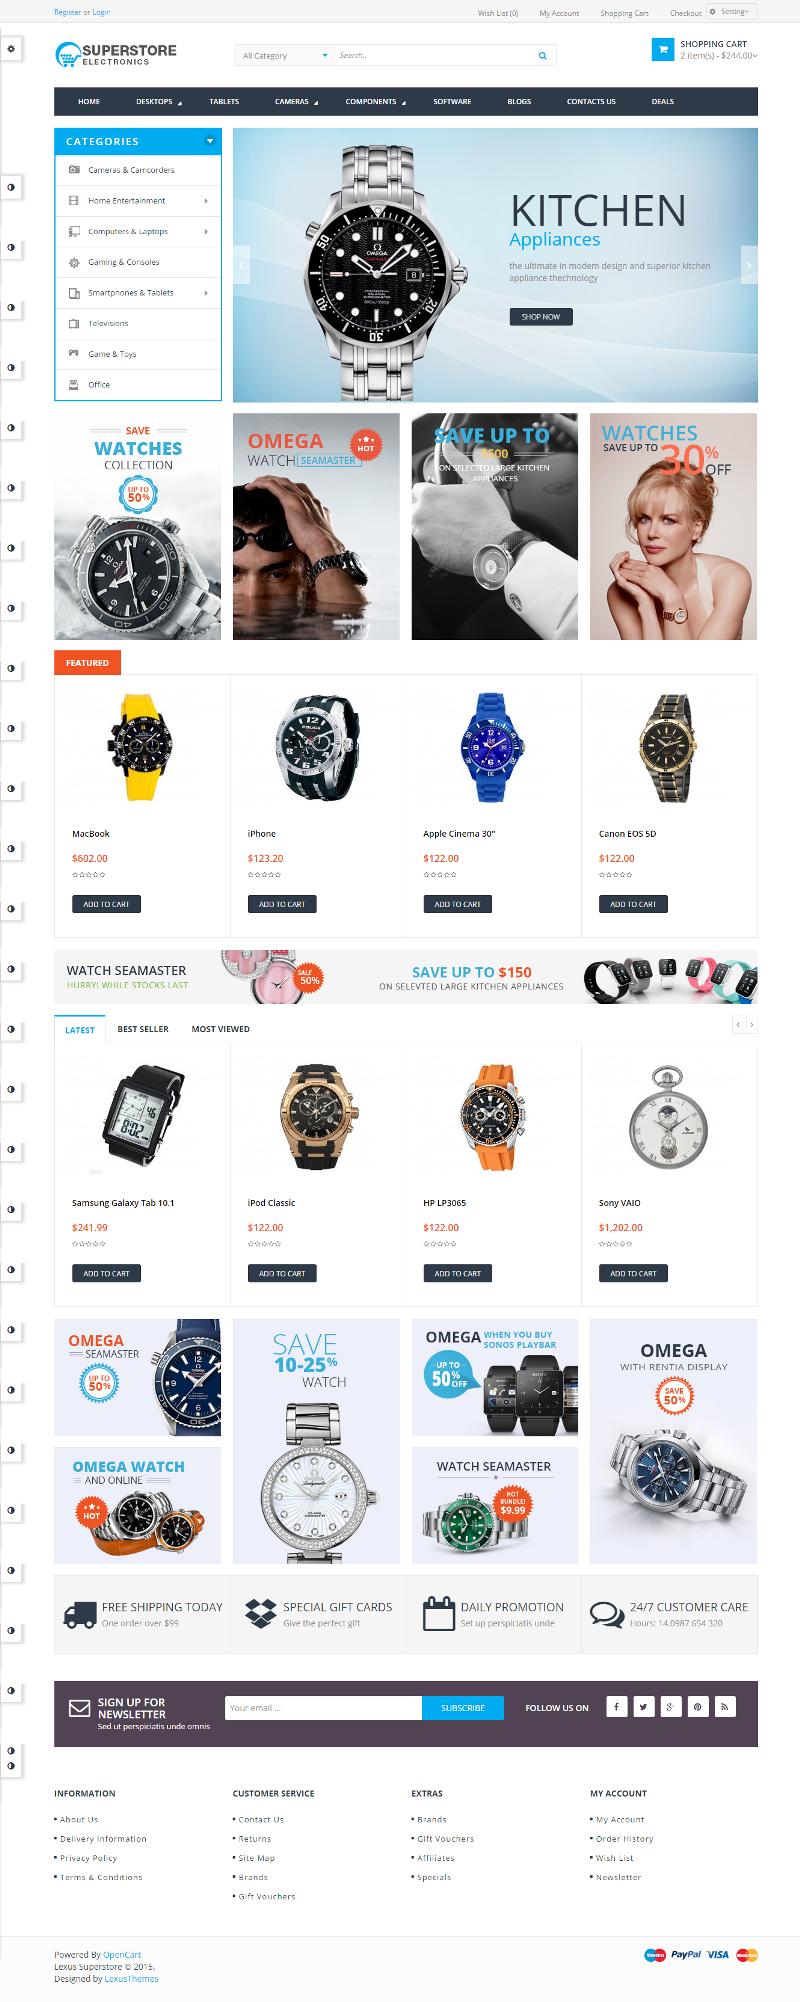
Task: Click the RSS feed icon
Action: pyautogui.click(x=725, y=1707)
